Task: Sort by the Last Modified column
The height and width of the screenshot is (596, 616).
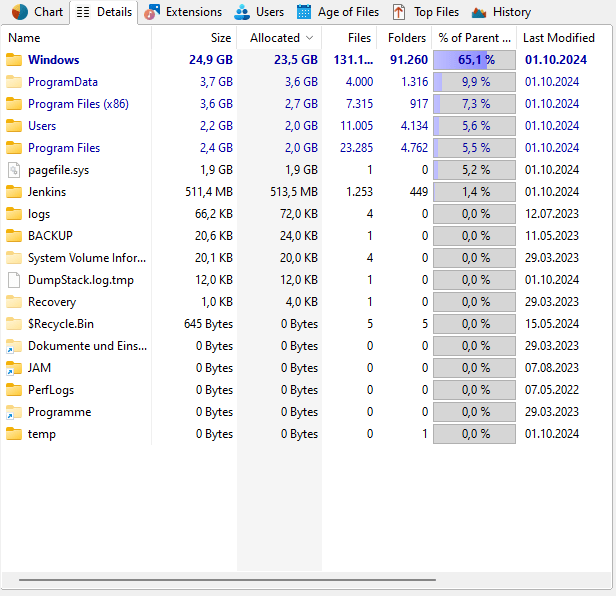Action: pos(558,38)
